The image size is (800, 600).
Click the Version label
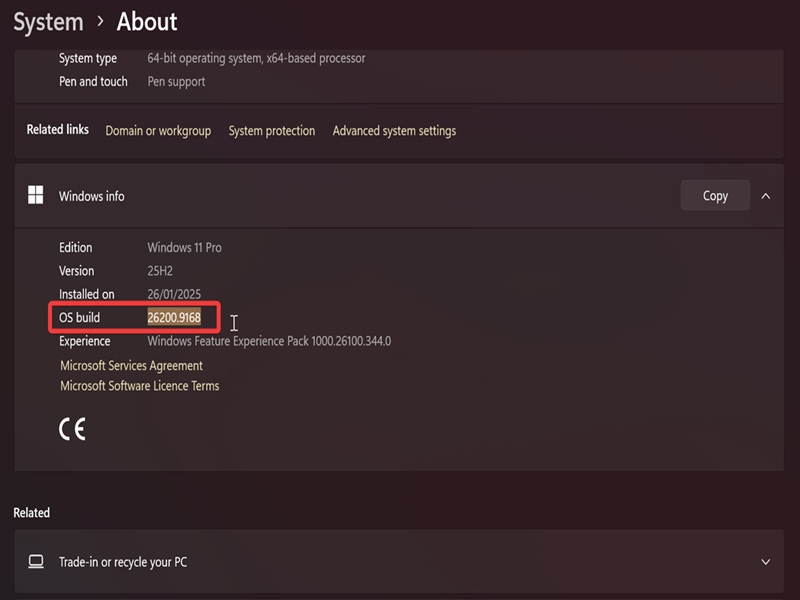77,271
